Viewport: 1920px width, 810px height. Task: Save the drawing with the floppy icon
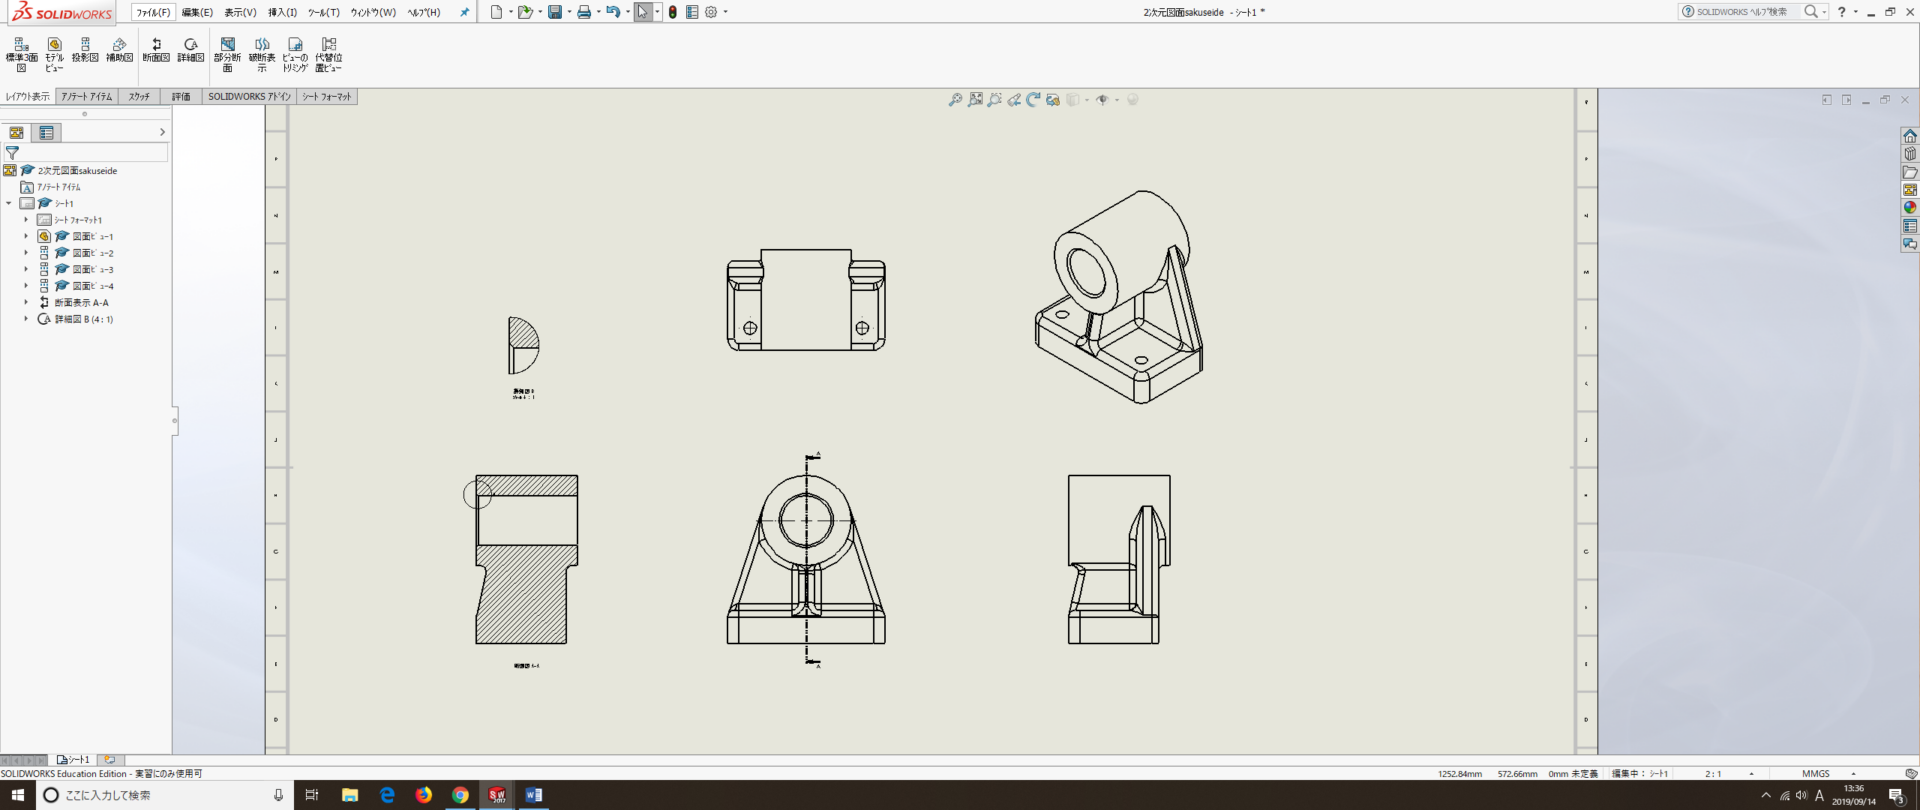tap(554, 12)
